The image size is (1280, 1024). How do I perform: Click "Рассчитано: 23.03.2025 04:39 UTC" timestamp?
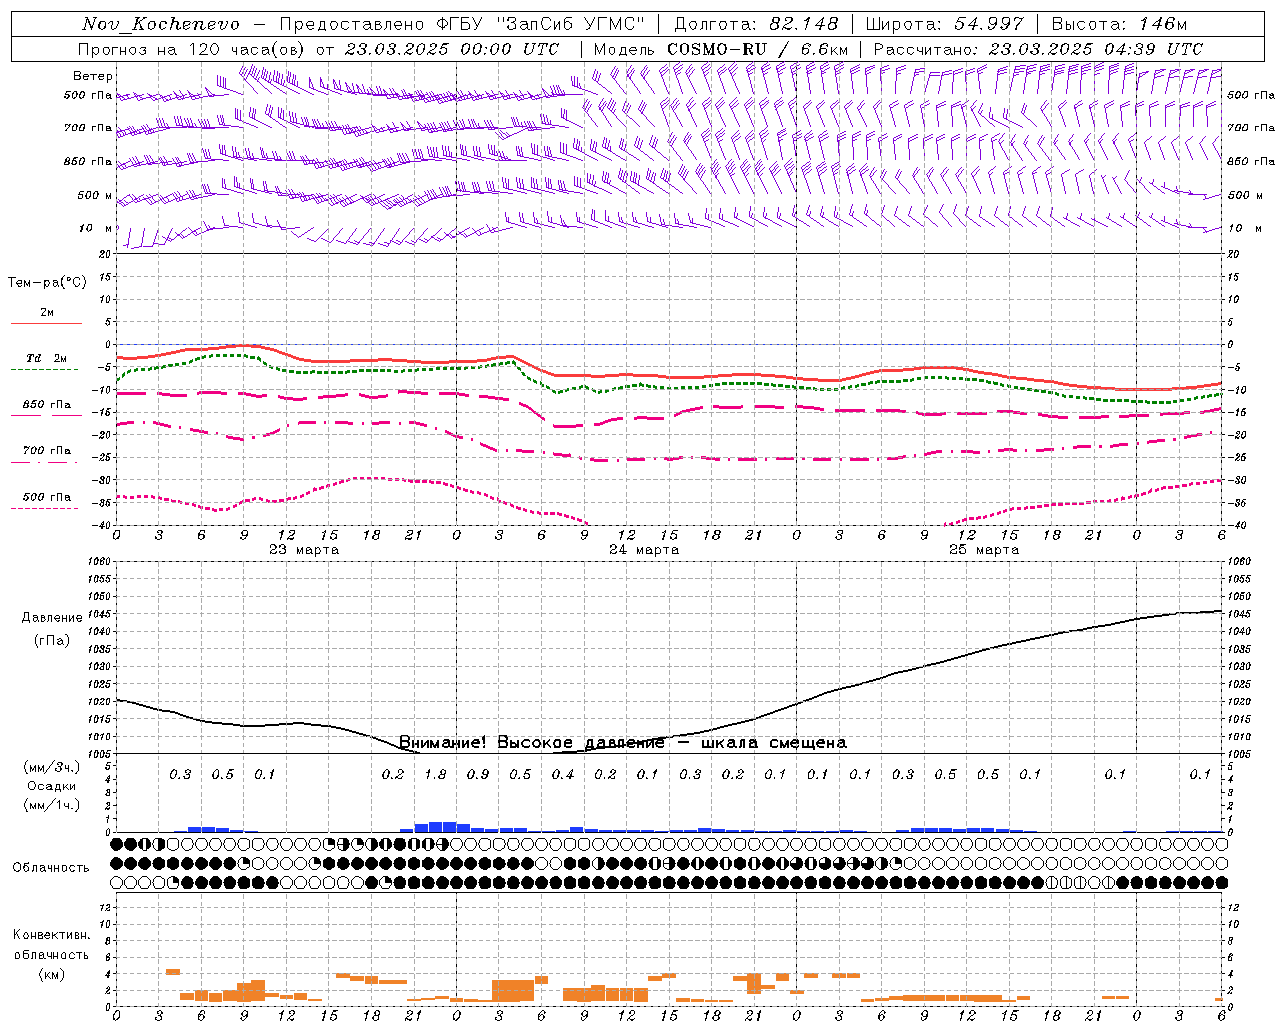coord(1038,49)
